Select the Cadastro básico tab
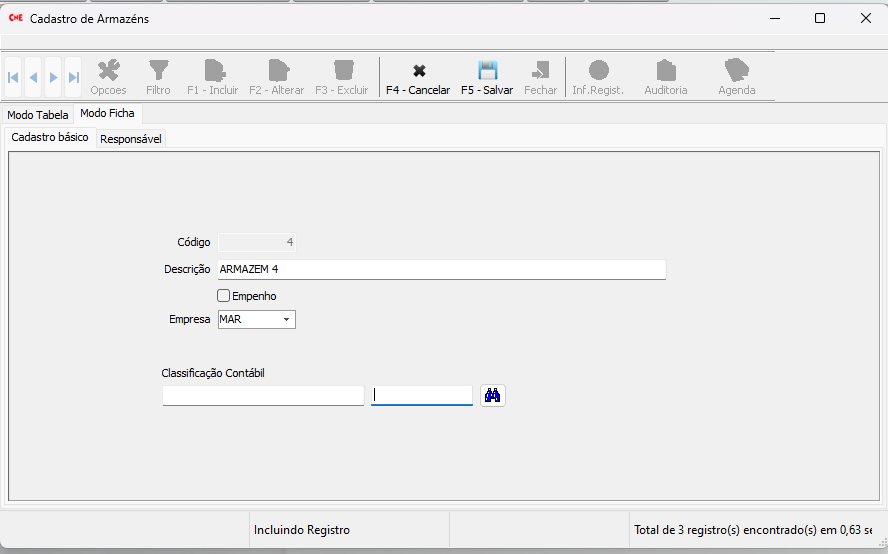Screen dimensions: 888x554 click(50, 137)
